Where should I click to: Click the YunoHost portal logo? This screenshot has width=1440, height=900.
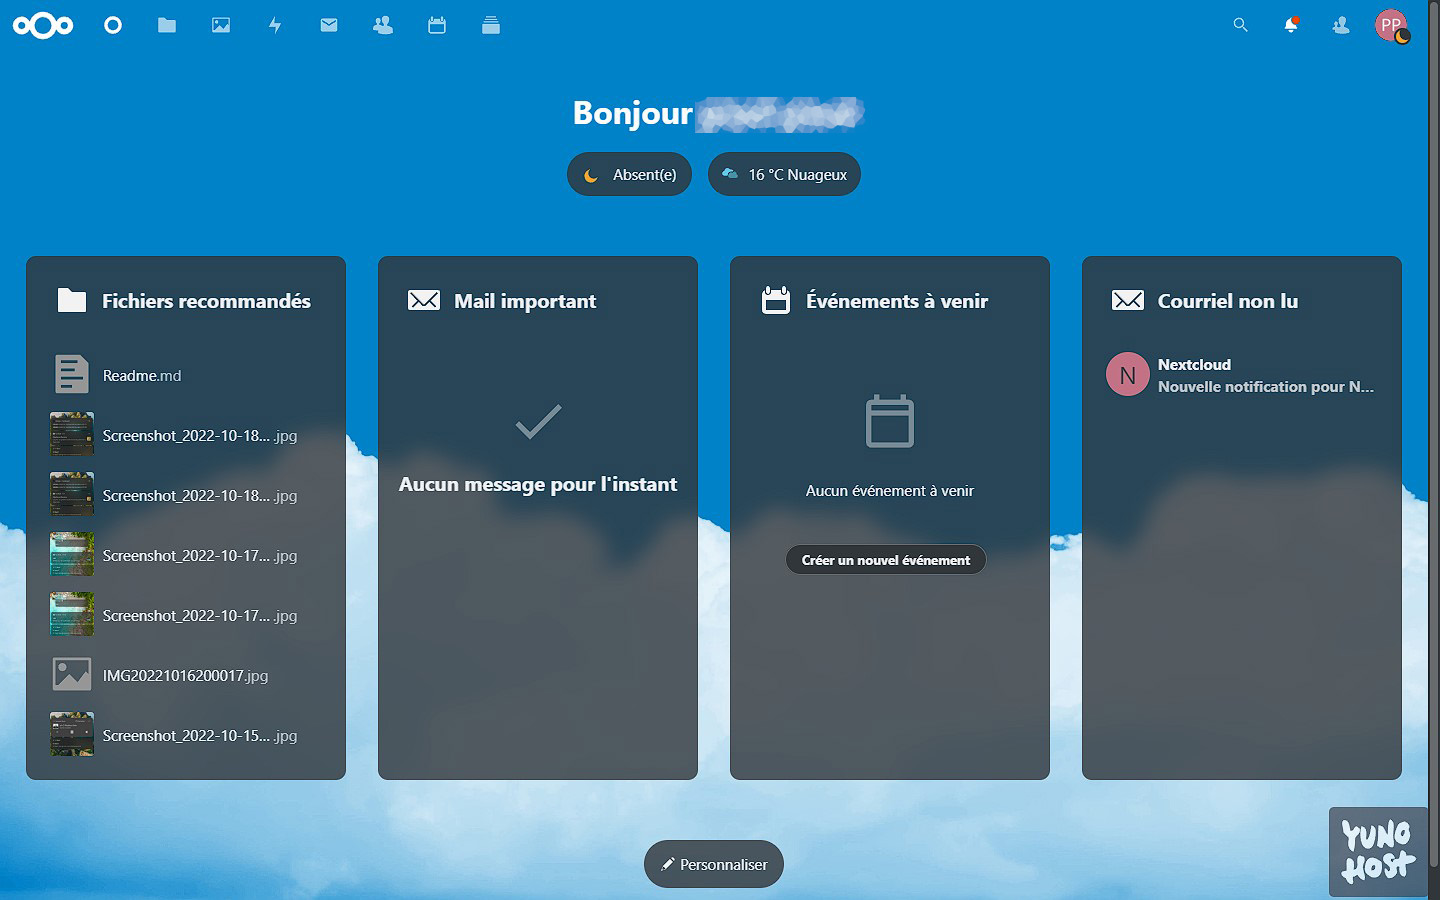point(1378,851)
